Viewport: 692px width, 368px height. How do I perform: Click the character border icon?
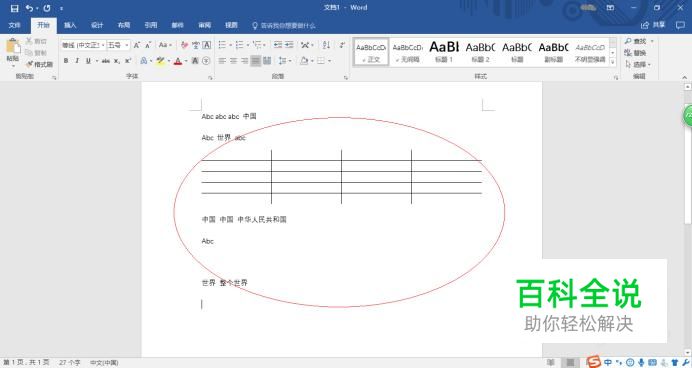click(207, 45)
